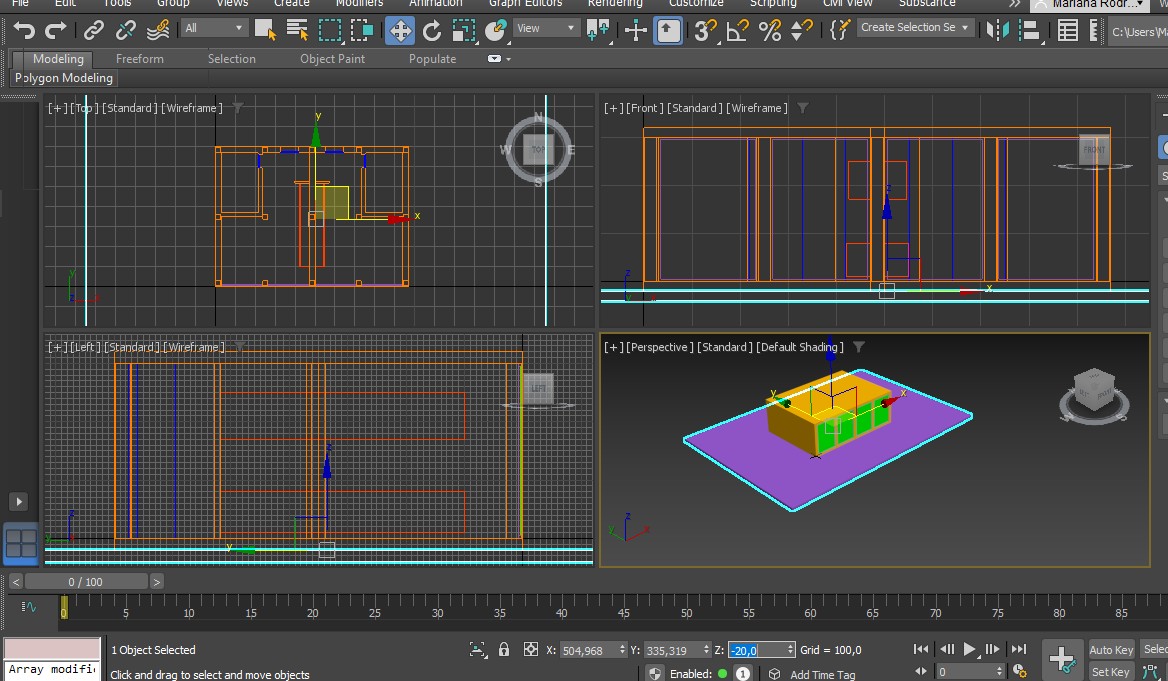Open the Select by Name list icon

[x=296, y=30]
